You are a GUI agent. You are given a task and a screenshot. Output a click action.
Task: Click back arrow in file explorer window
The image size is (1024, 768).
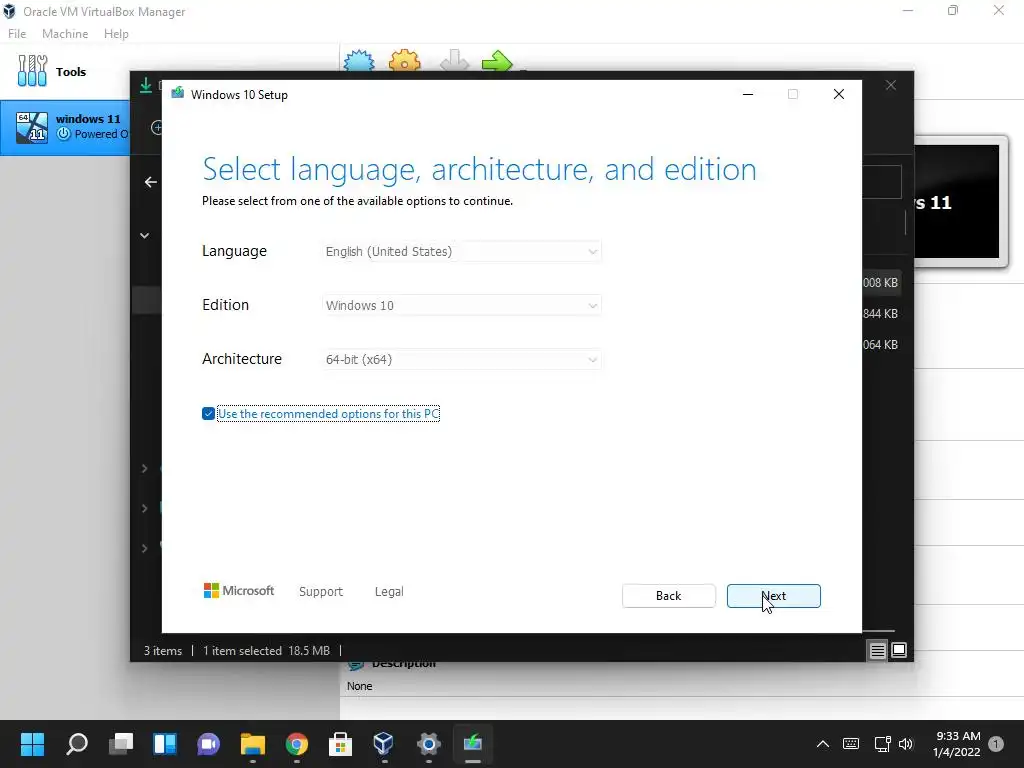[151, 182]
